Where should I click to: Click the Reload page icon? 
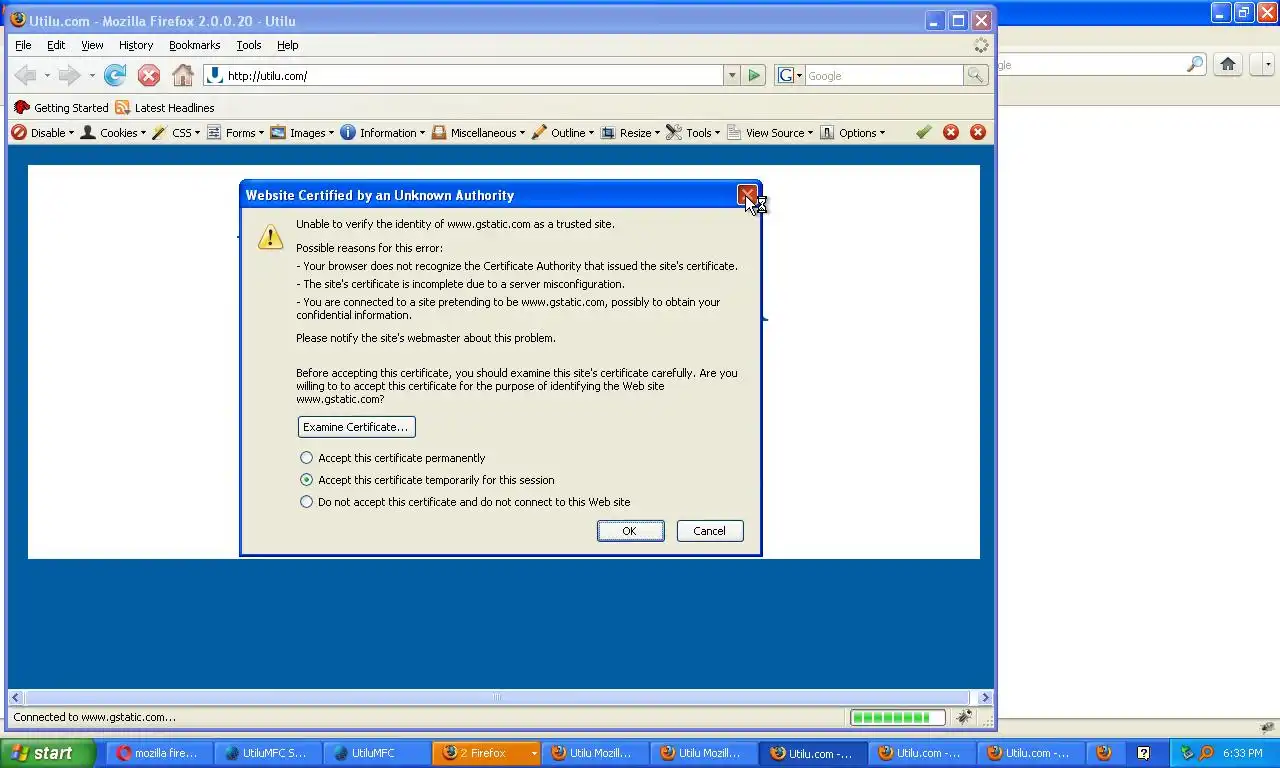(x=115, y=75)
